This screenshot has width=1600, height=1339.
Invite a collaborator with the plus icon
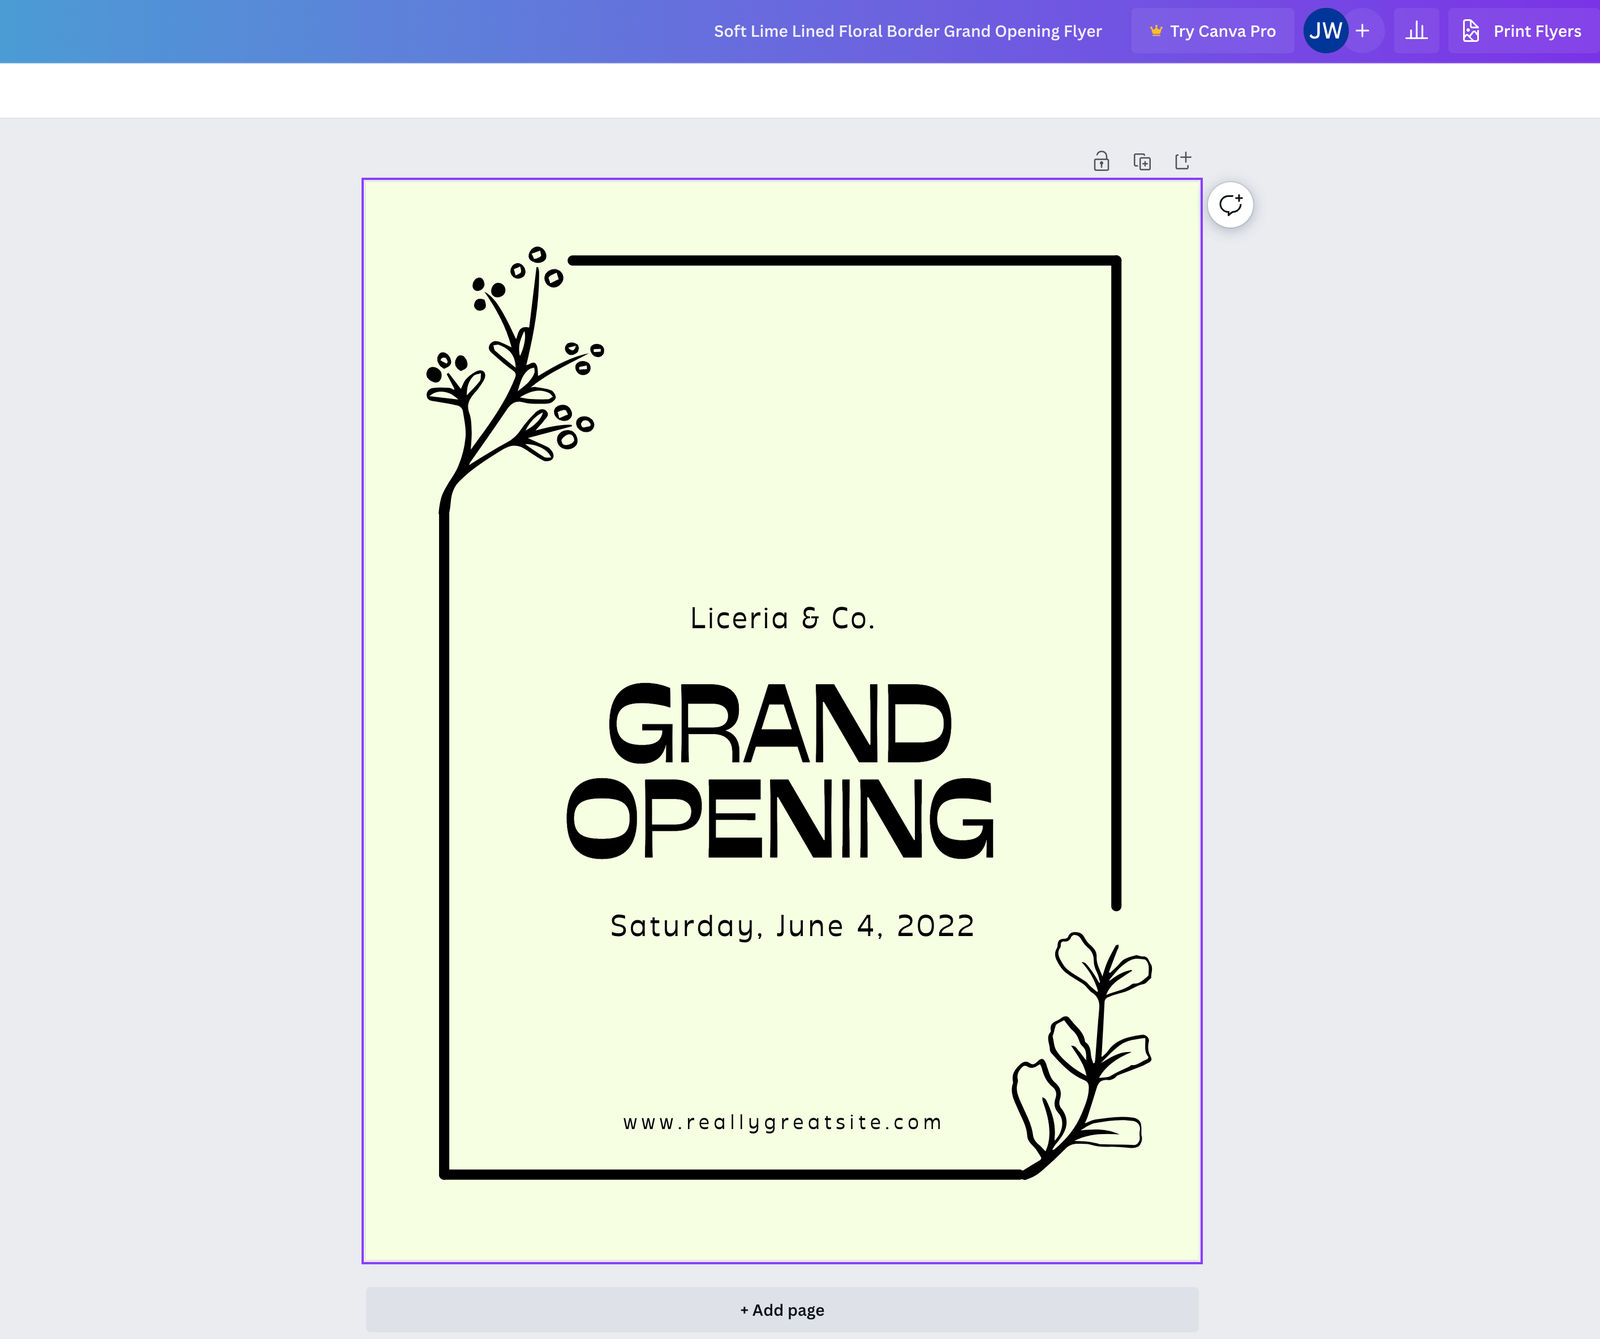(1362, 31)
